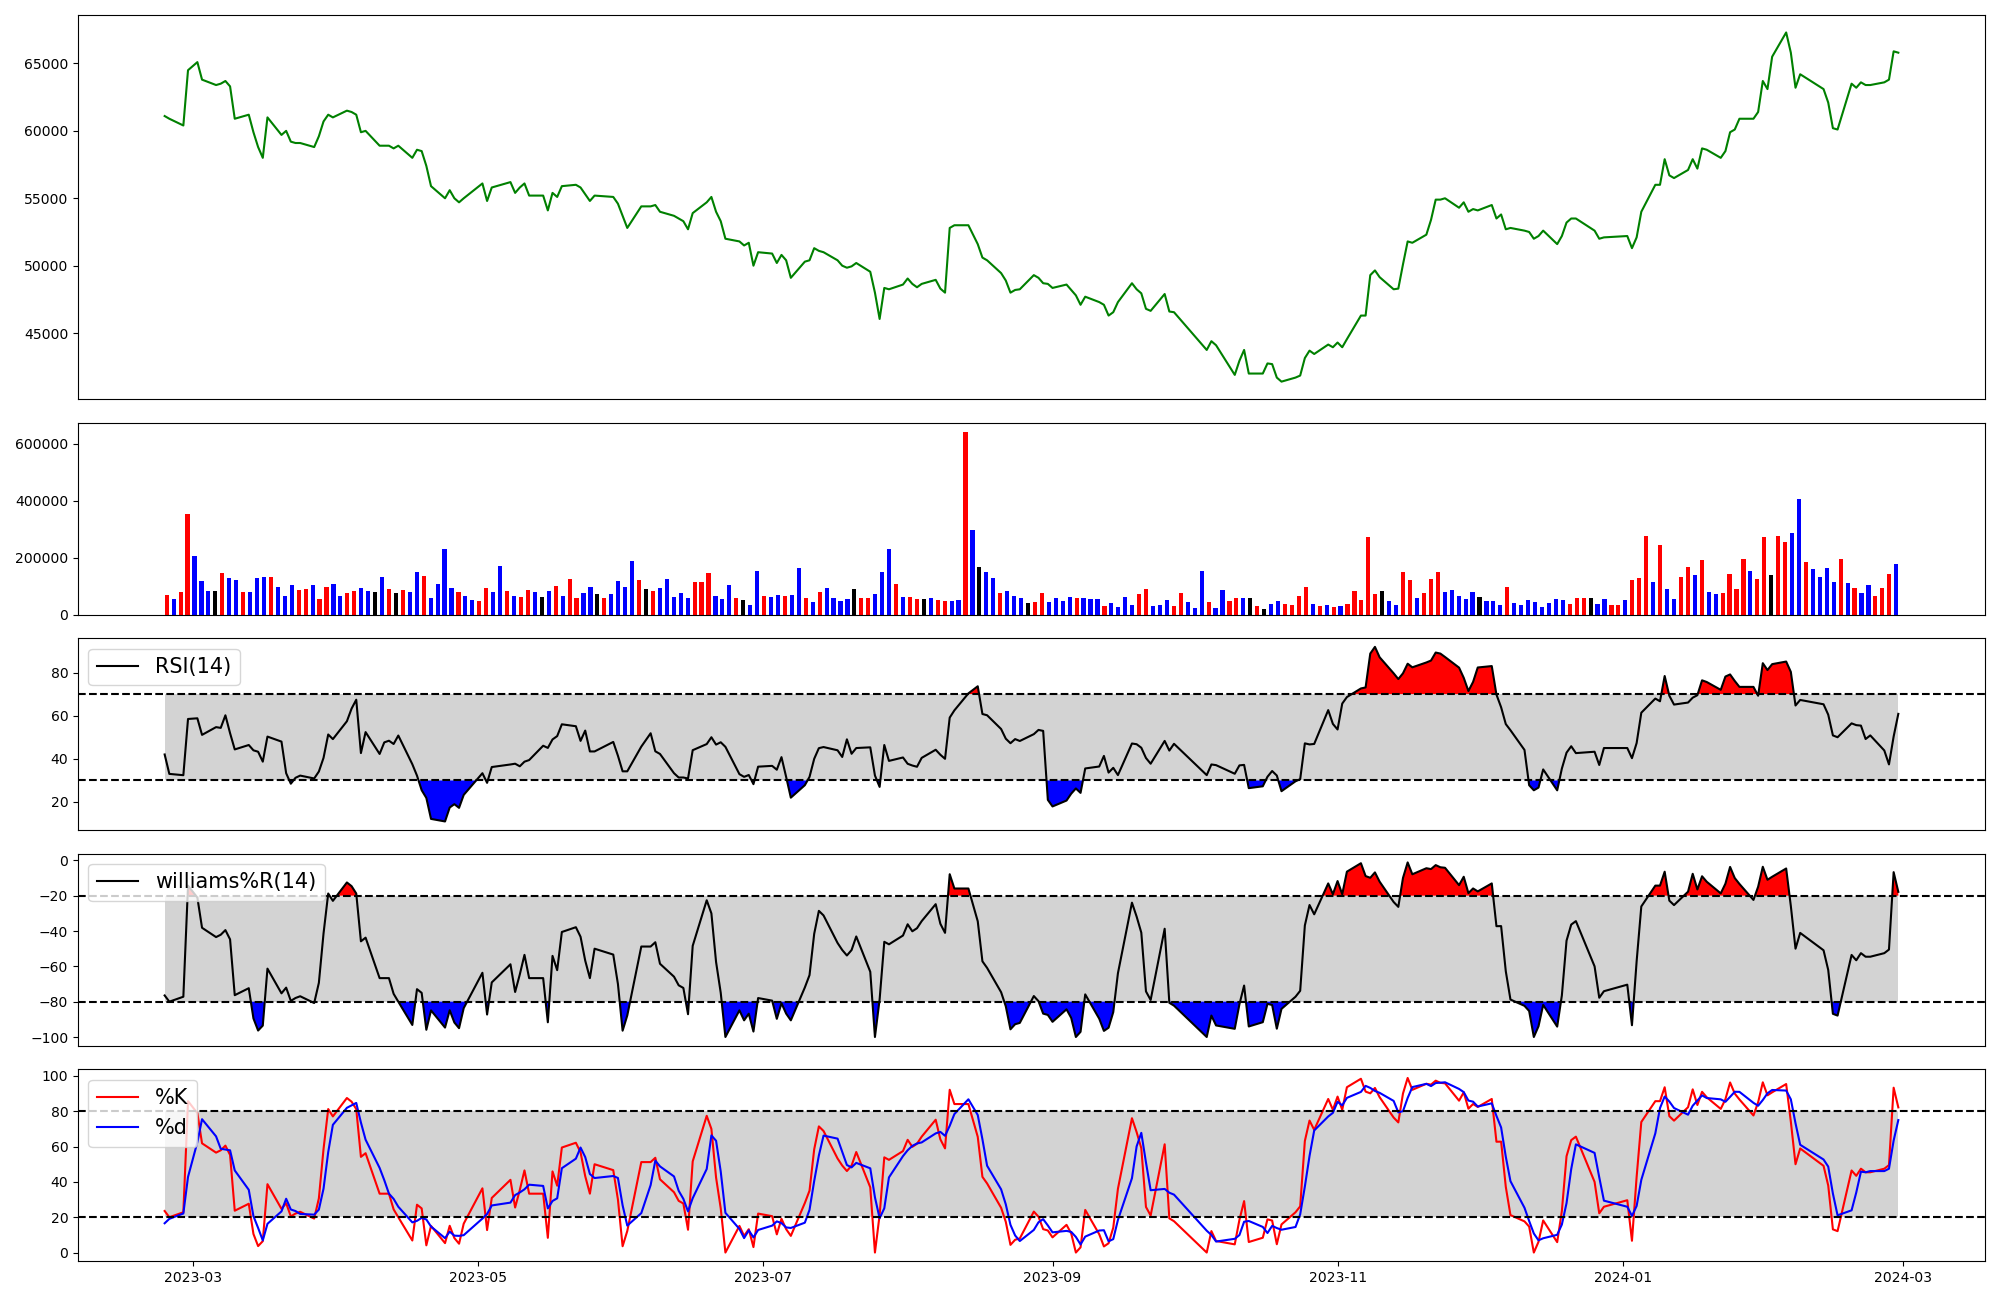The width and height of the screenshot is (2000, 1300).
Task: Click the 80 tick on the RSI axis
Action: [x=60, y=674]
